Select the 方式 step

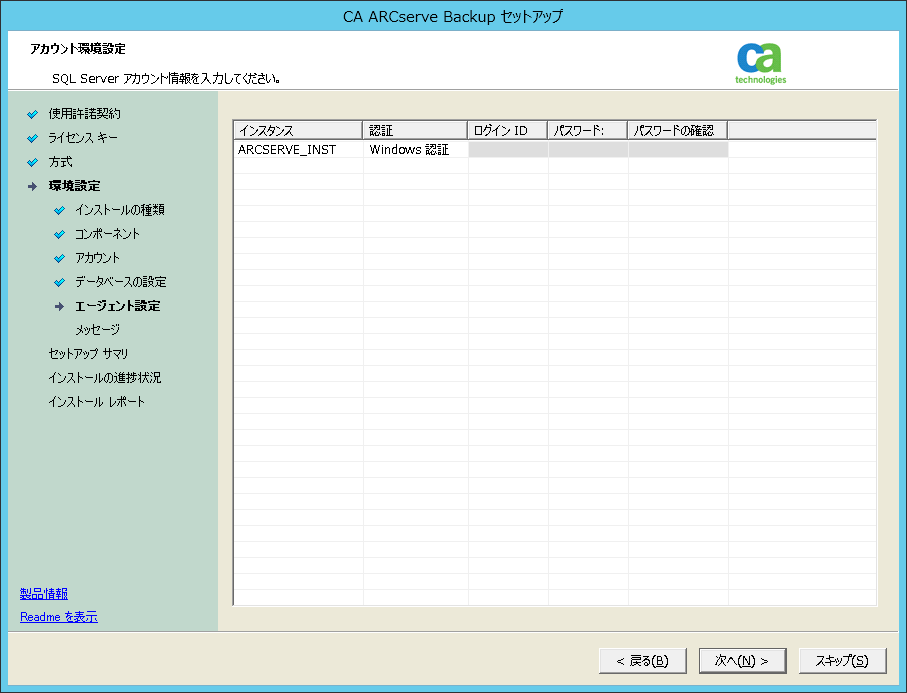coord(60,162)
